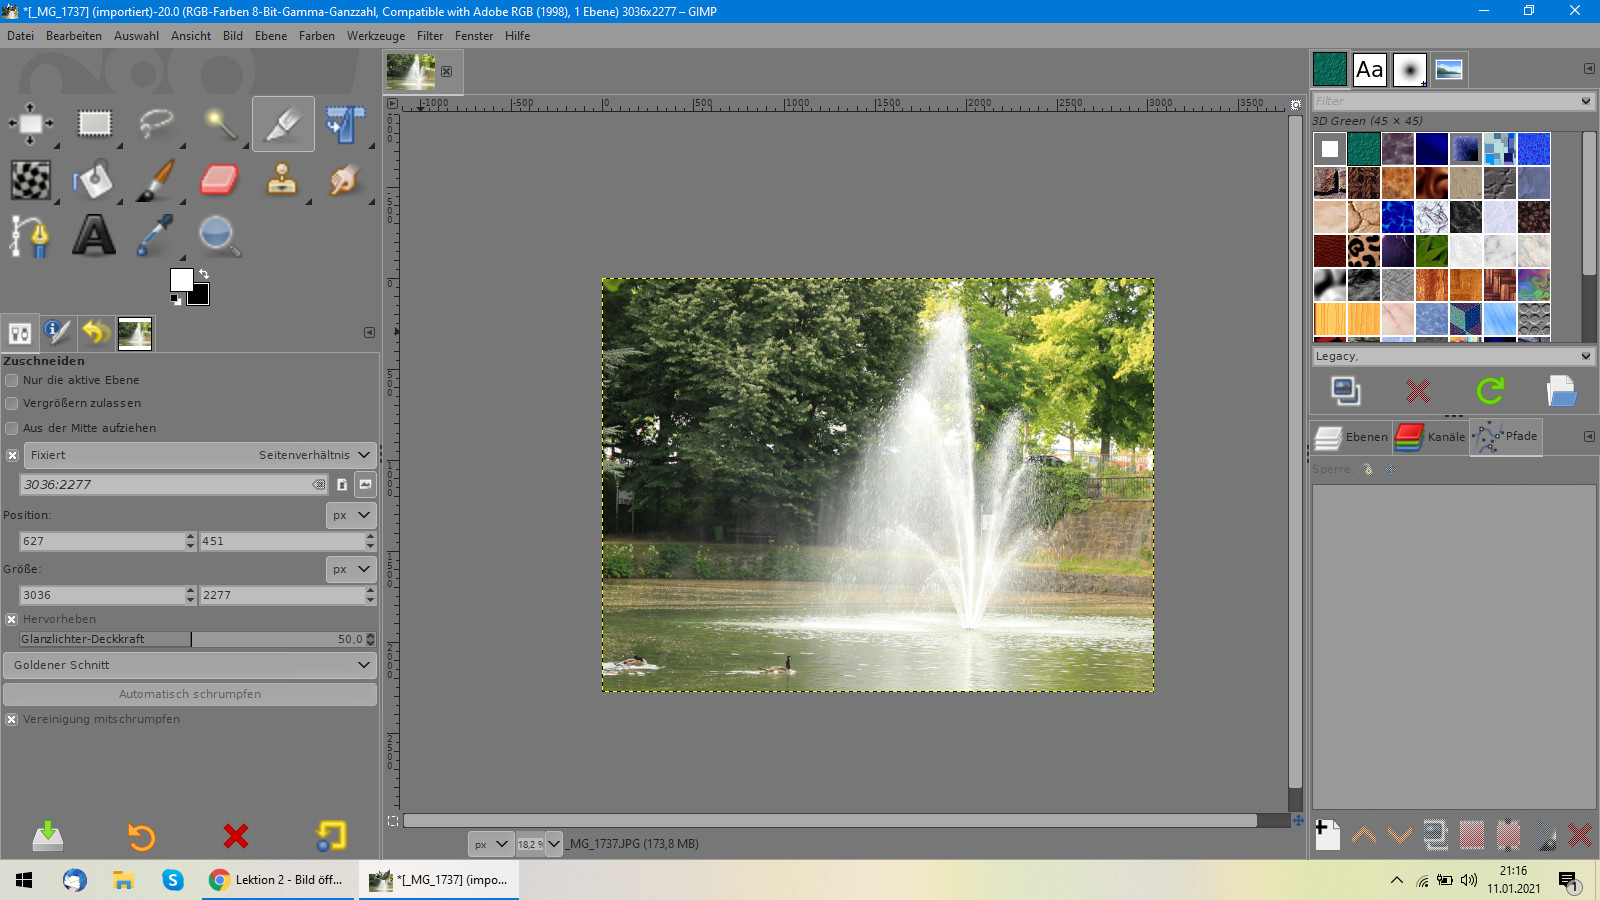The height and width of the screenshot is (900, 1600).
Task: Select the Zoom magnifier tool
Action: point(218,236)
